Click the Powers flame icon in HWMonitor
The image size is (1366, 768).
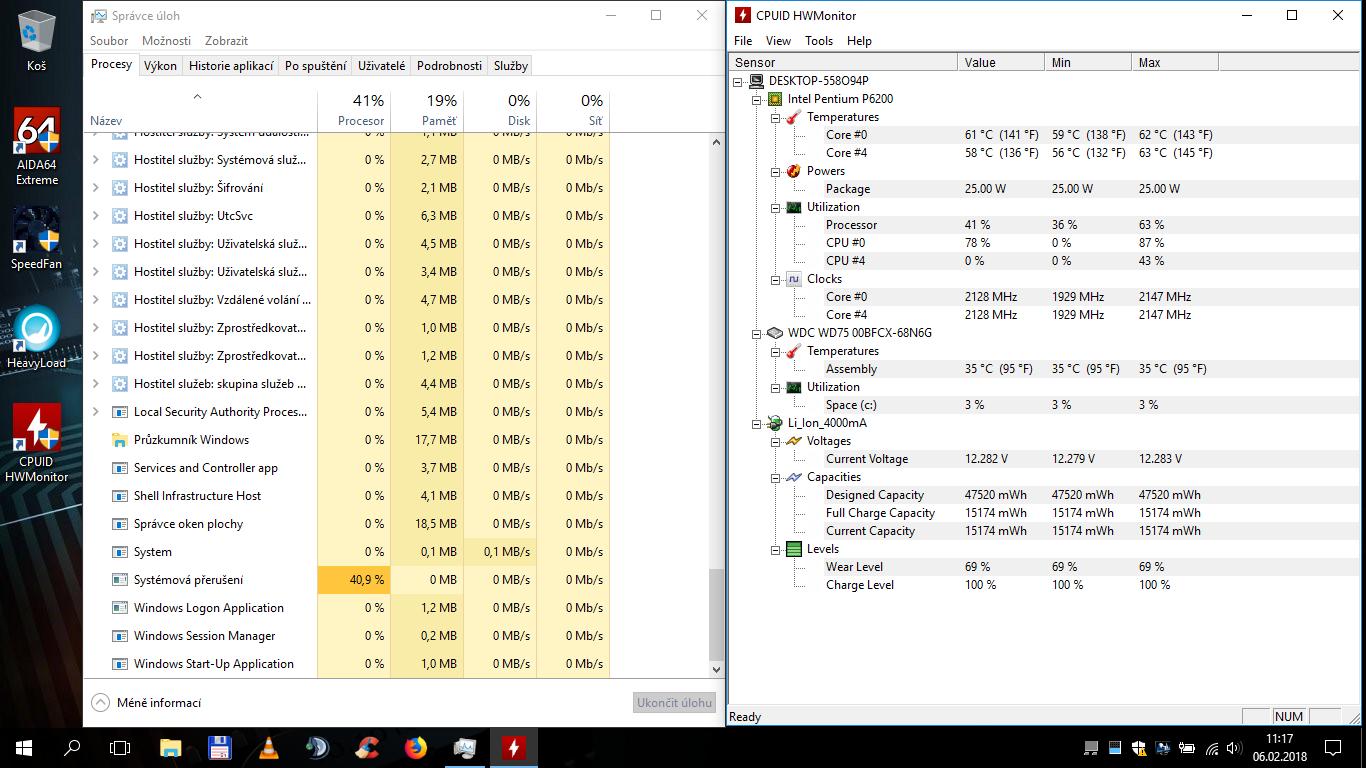pos(794,171)
